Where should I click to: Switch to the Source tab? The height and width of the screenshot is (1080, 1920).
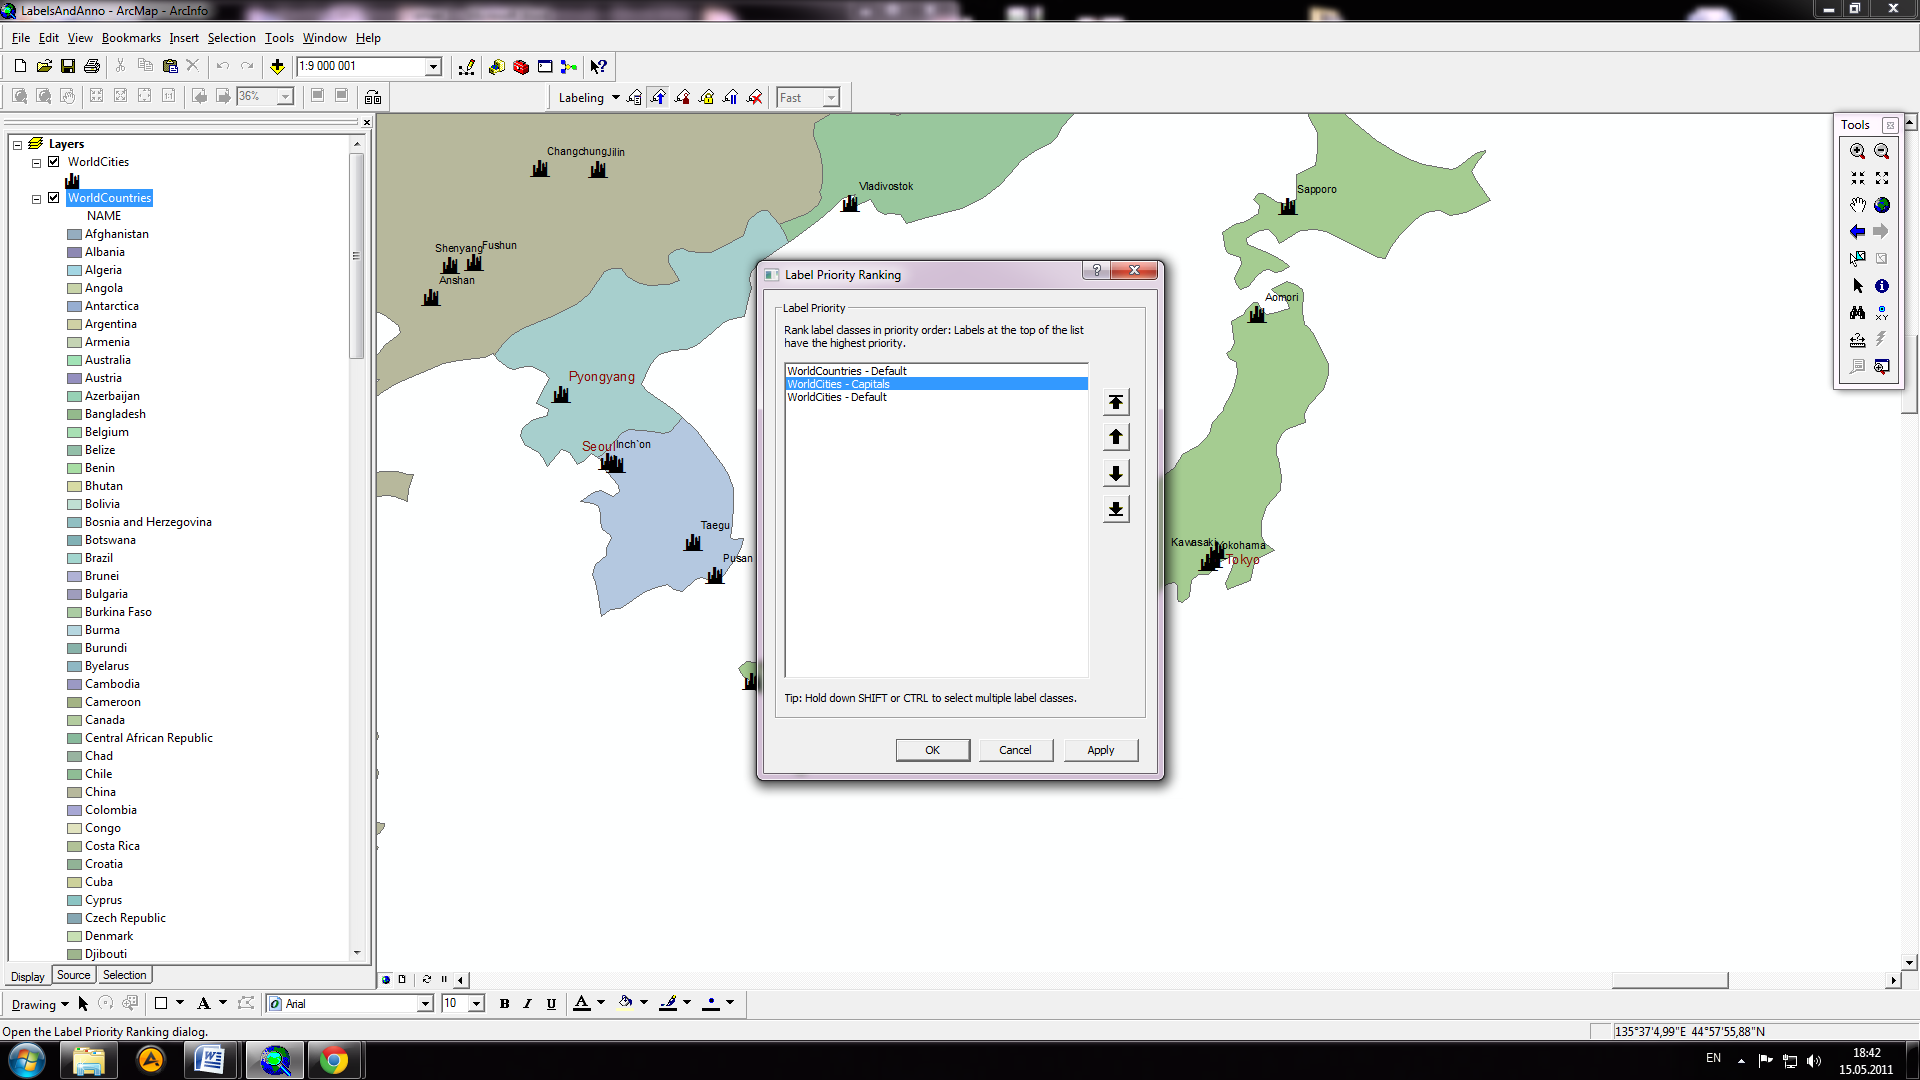tap(73, 975)
